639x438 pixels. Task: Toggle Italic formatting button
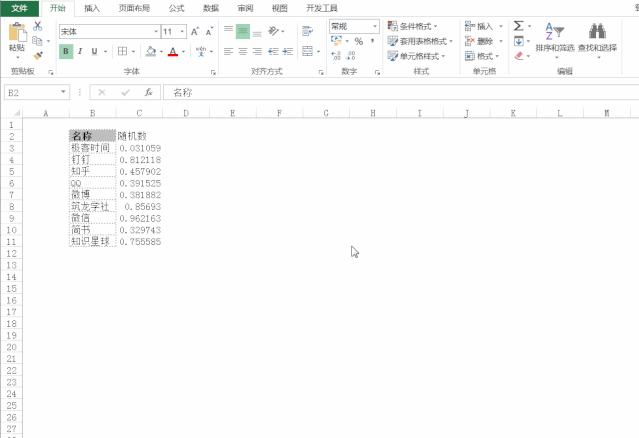(x=80, y=51)
